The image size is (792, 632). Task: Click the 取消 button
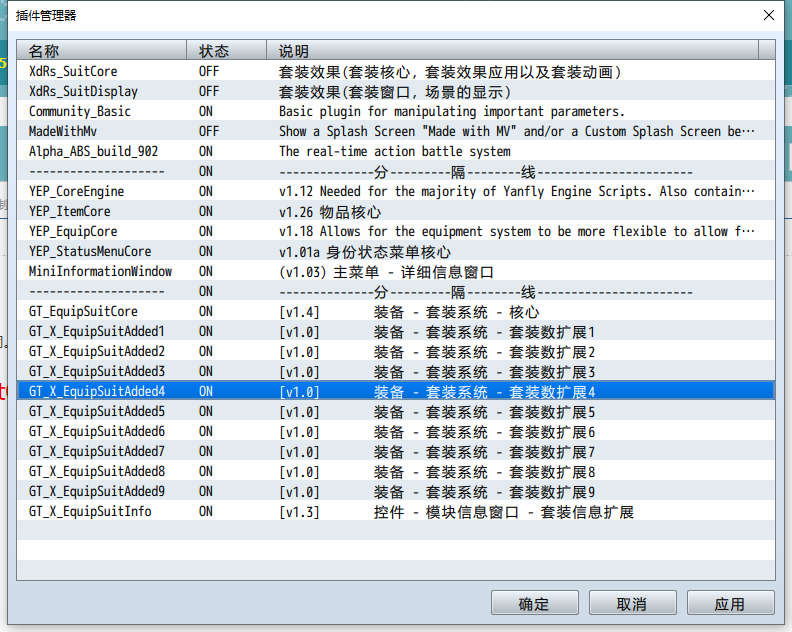(632, 603)
